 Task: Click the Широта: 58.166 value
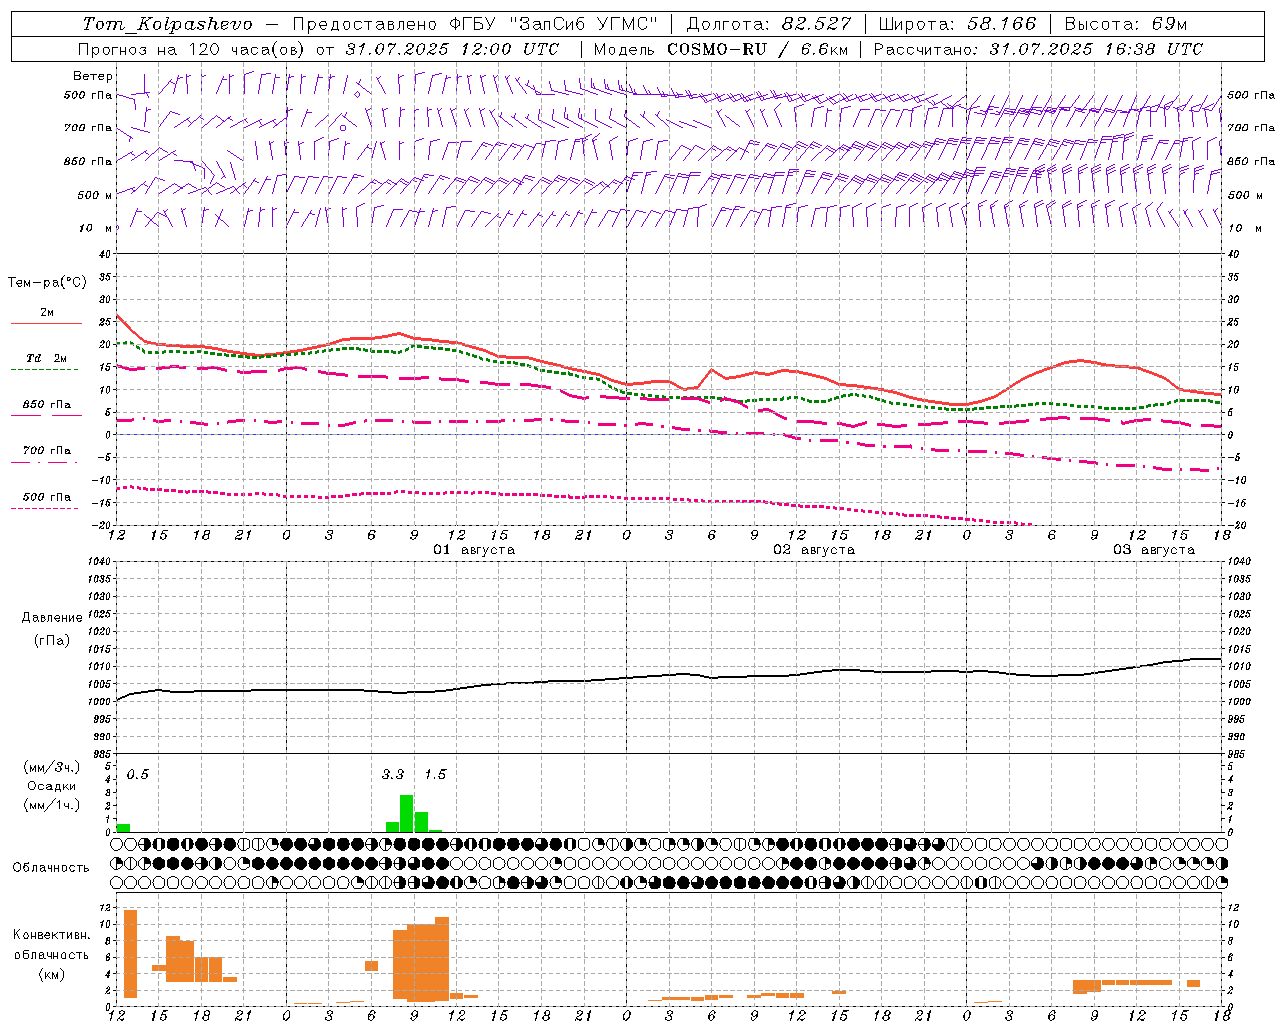[x=958, y=24]
